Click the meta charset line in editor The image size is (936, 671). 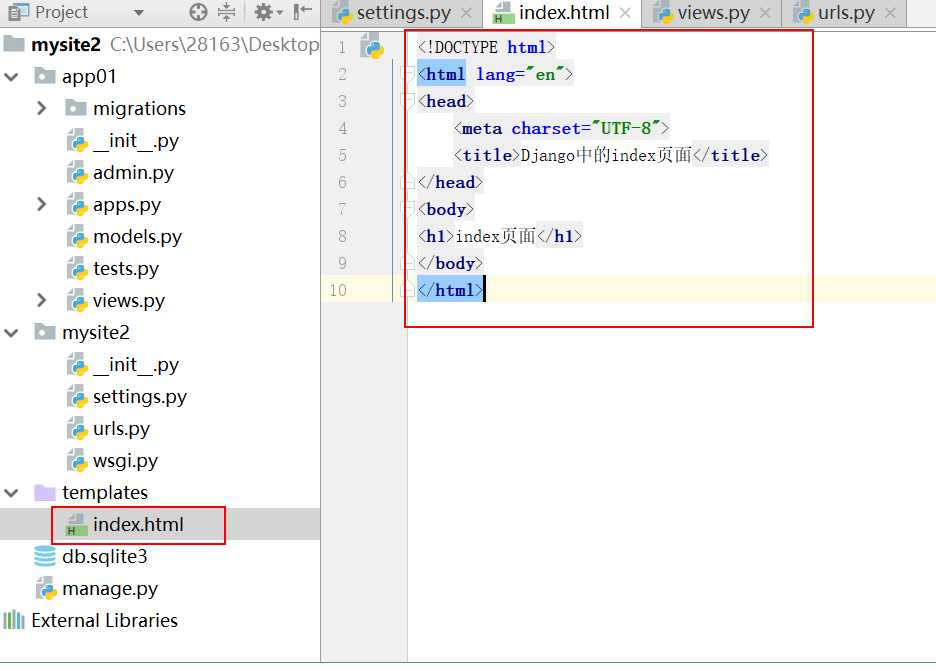[561, 128]
